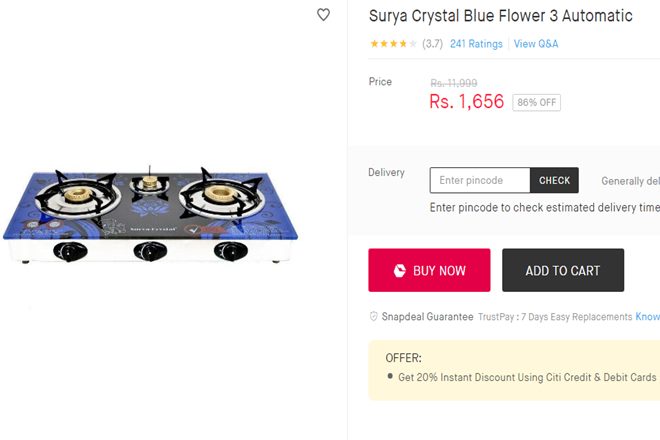Click the (3.7) rating score
Image resolution: width=660 pixels, height=440 pixels.
[432, 44]
